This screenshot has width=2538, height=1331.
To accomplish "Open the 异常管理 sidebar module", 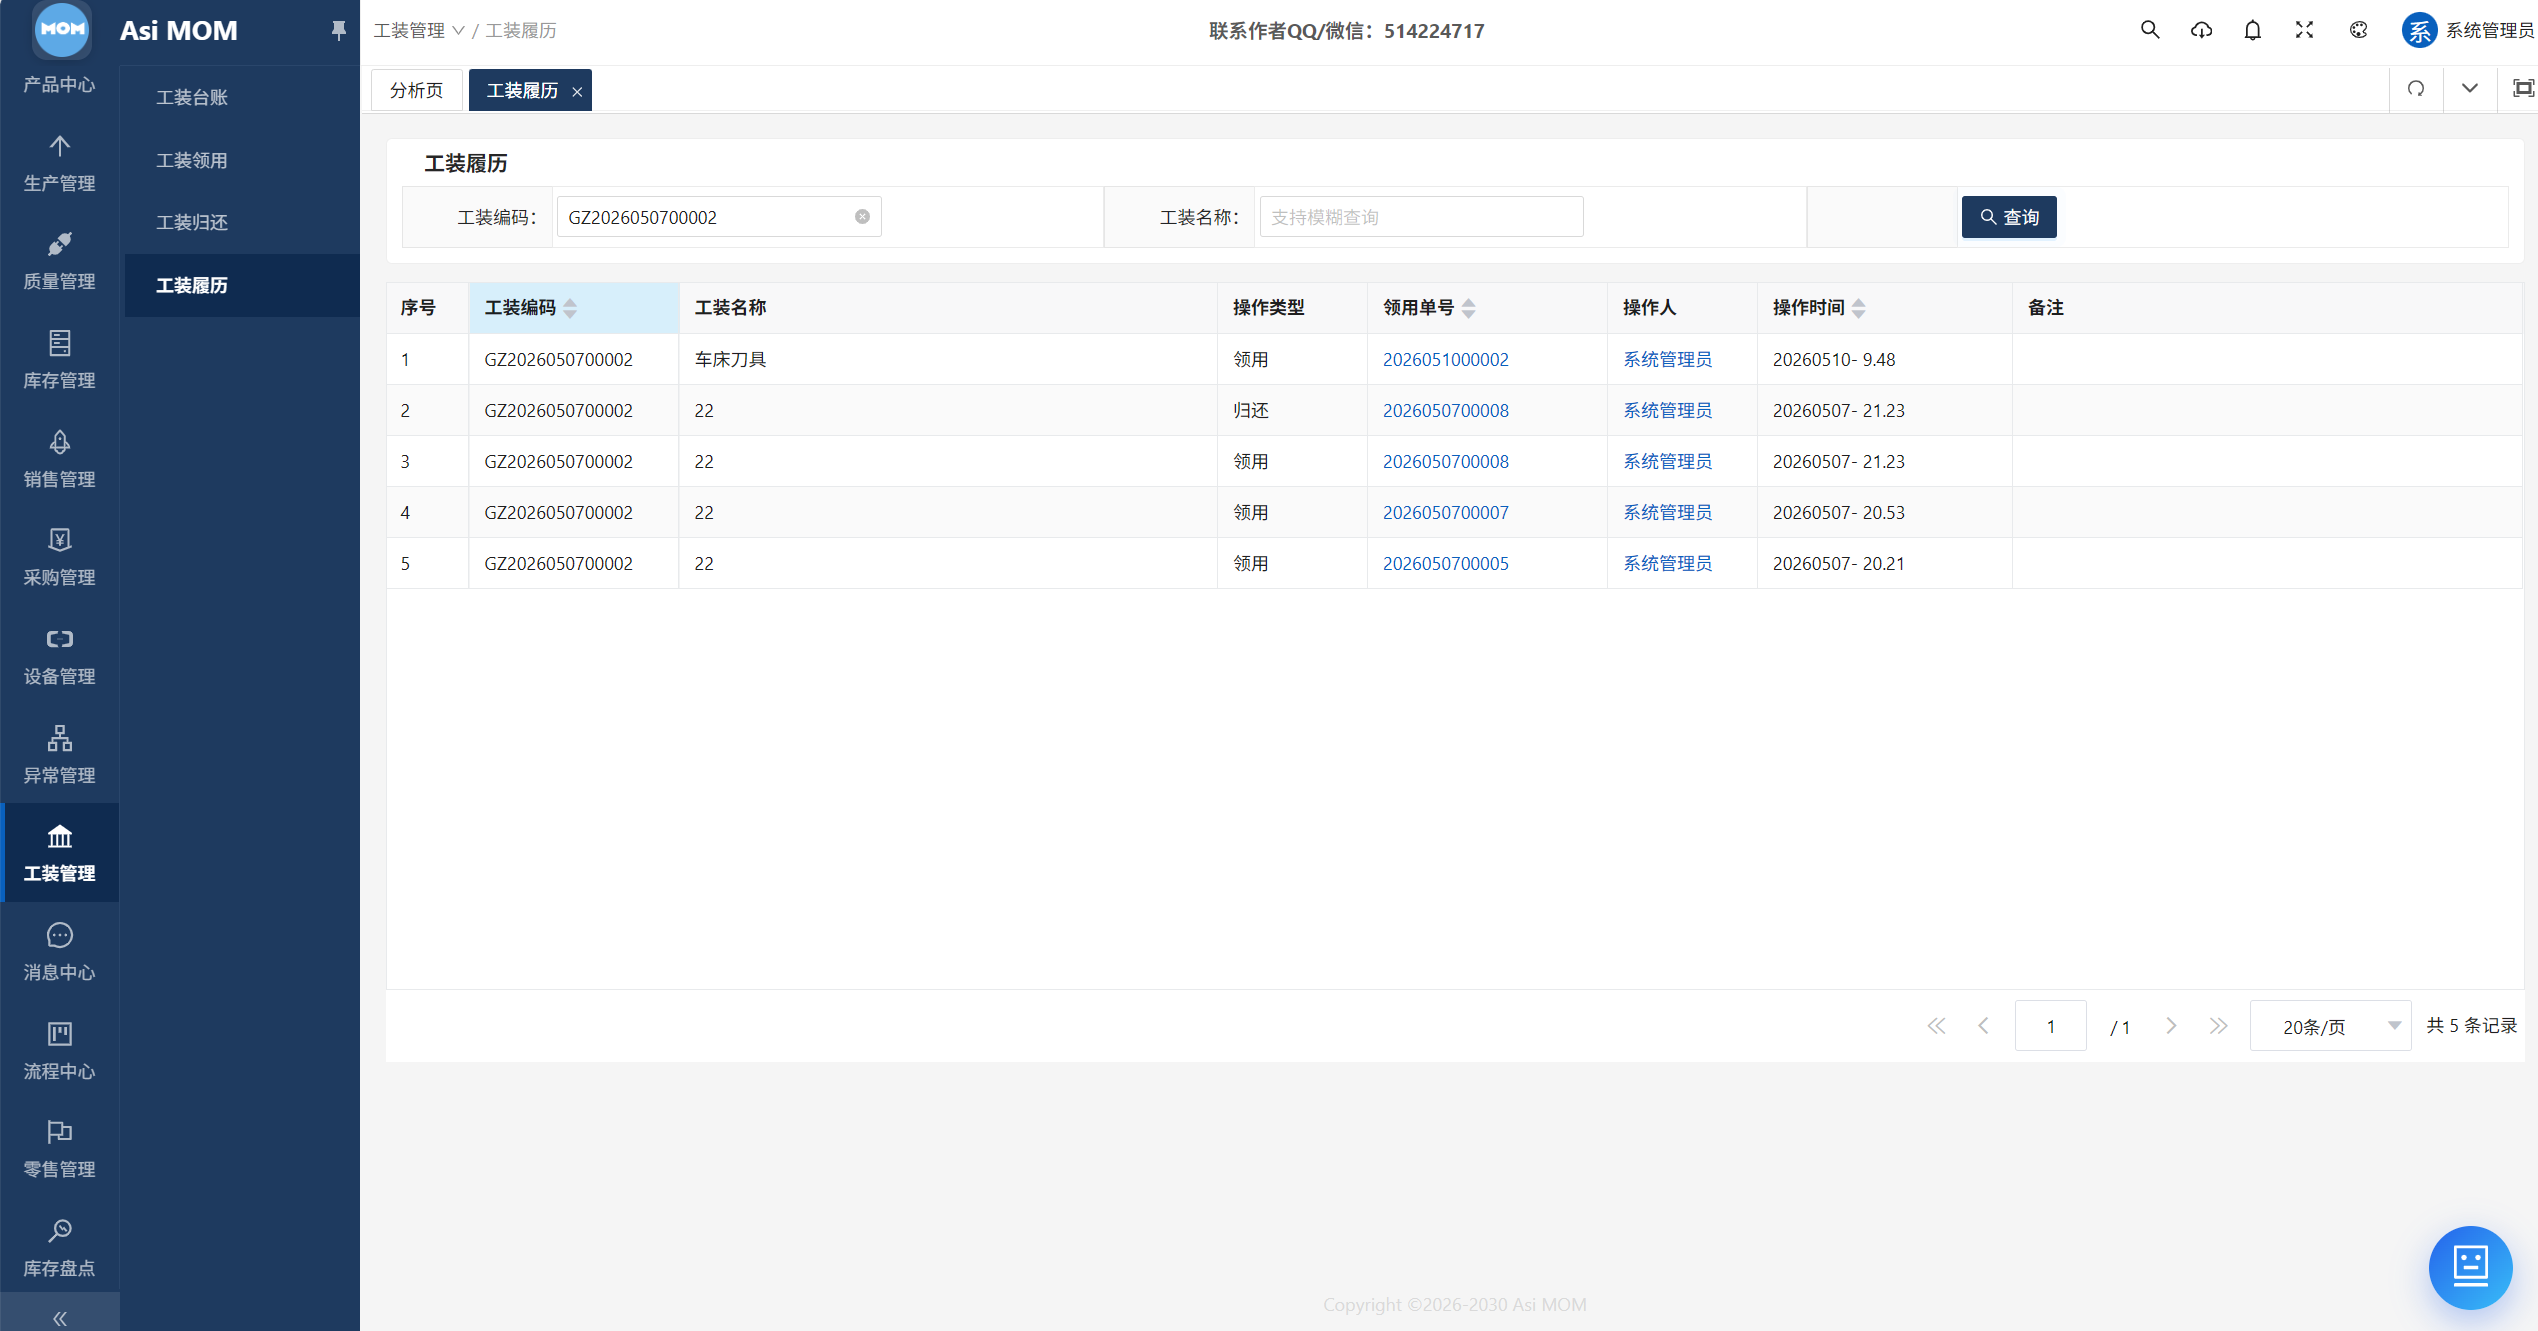I will [60, 756].
